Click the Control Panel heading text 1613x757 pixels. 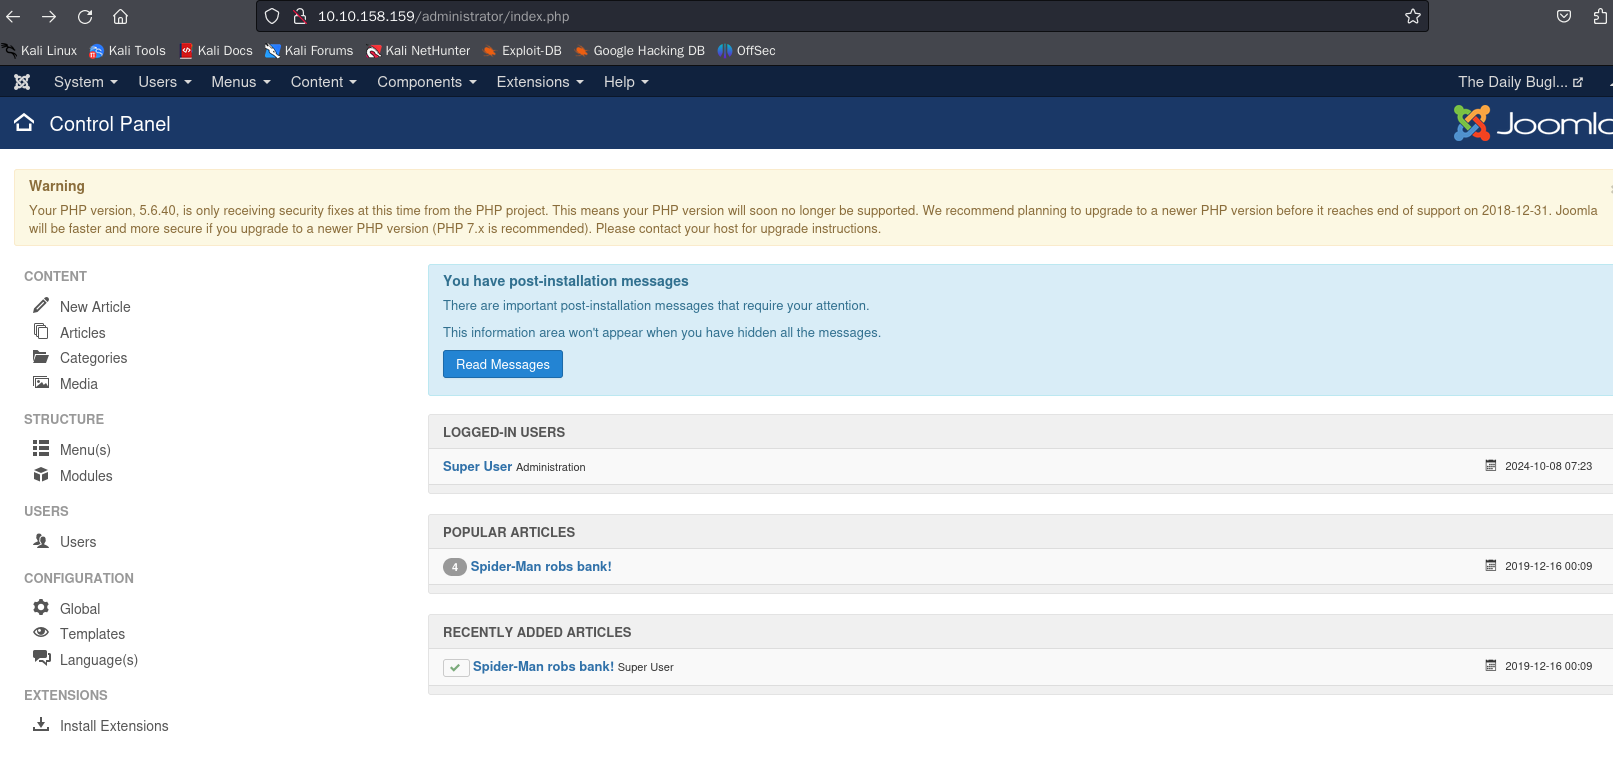point(110,124)
